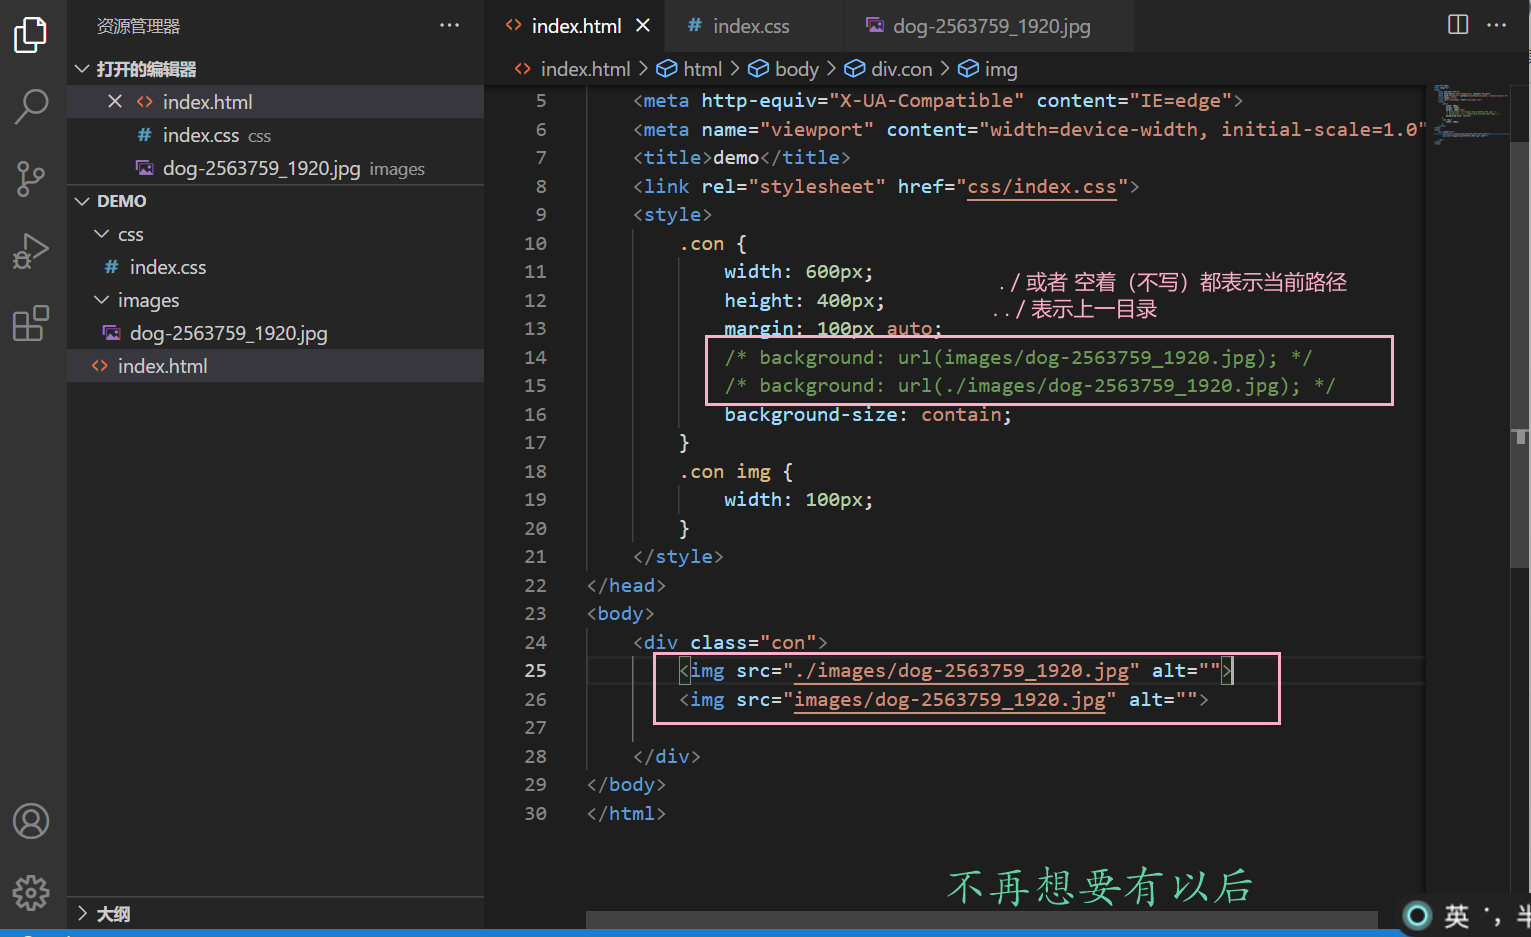Viewport: 1531px width, 937px height.
Task: Open the Run and Debug icon
Action: (x=30, y=250)
